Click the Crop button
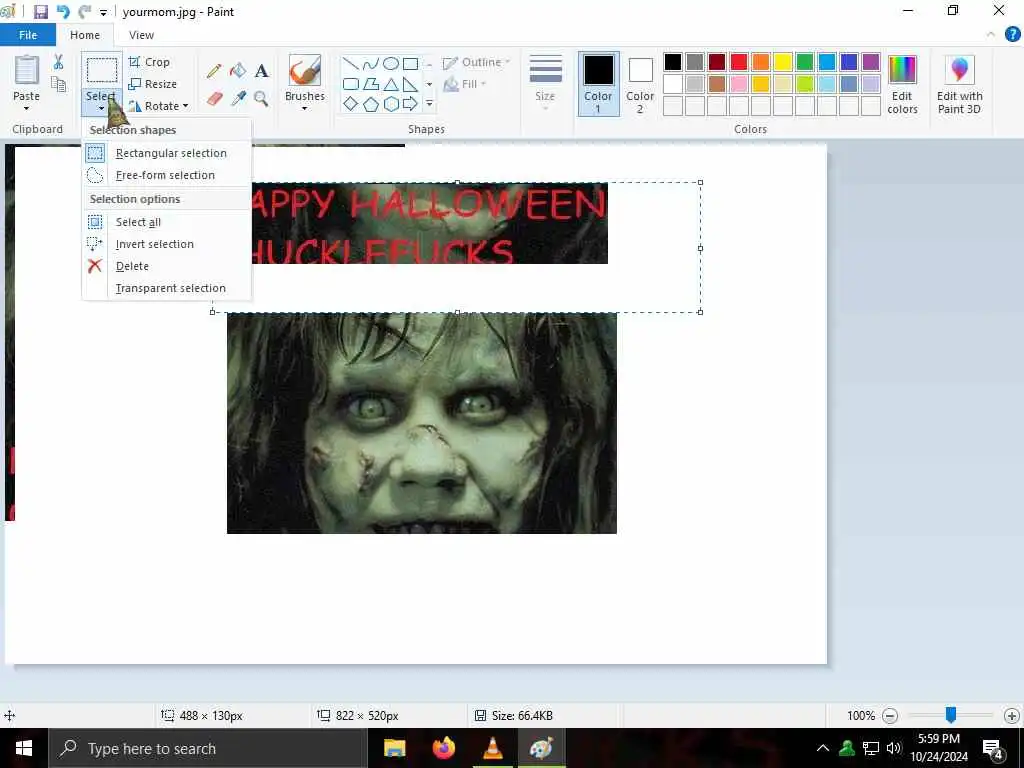The height and width of the screenshot is (768, 1024). click(150, 62)
